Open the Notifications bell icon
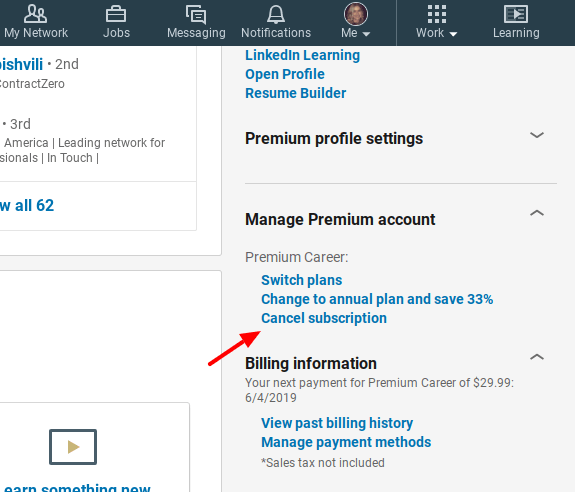 tap(276, 14)
